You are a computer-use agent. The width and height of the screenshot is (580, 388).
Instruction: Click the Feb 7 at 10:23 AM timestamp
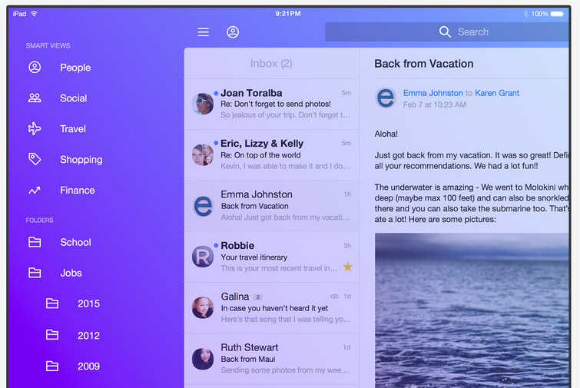pyautogui.click(x=434, y=105)
